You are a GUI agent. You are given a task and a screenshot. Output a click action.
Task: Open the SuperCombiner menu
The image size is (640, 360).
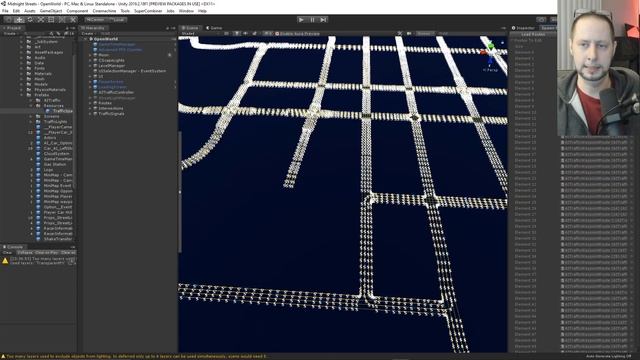pos(148,11)
